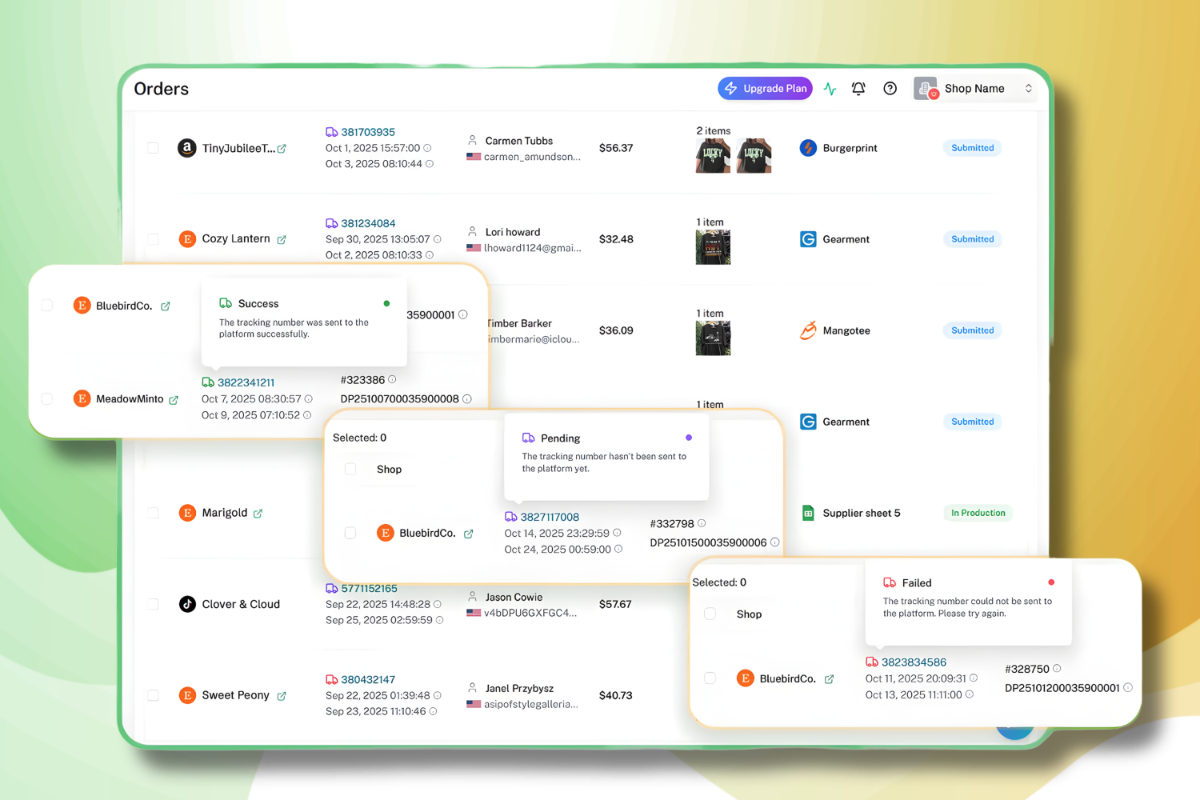
Task: Open Sweet Peony shop external link icon
Action: (x=281, y=695)
